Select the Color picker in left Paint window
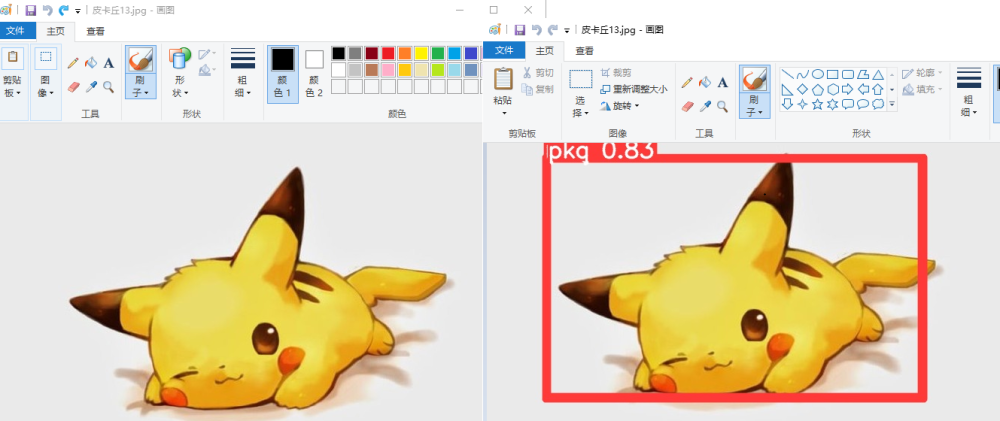 [91, 86]
